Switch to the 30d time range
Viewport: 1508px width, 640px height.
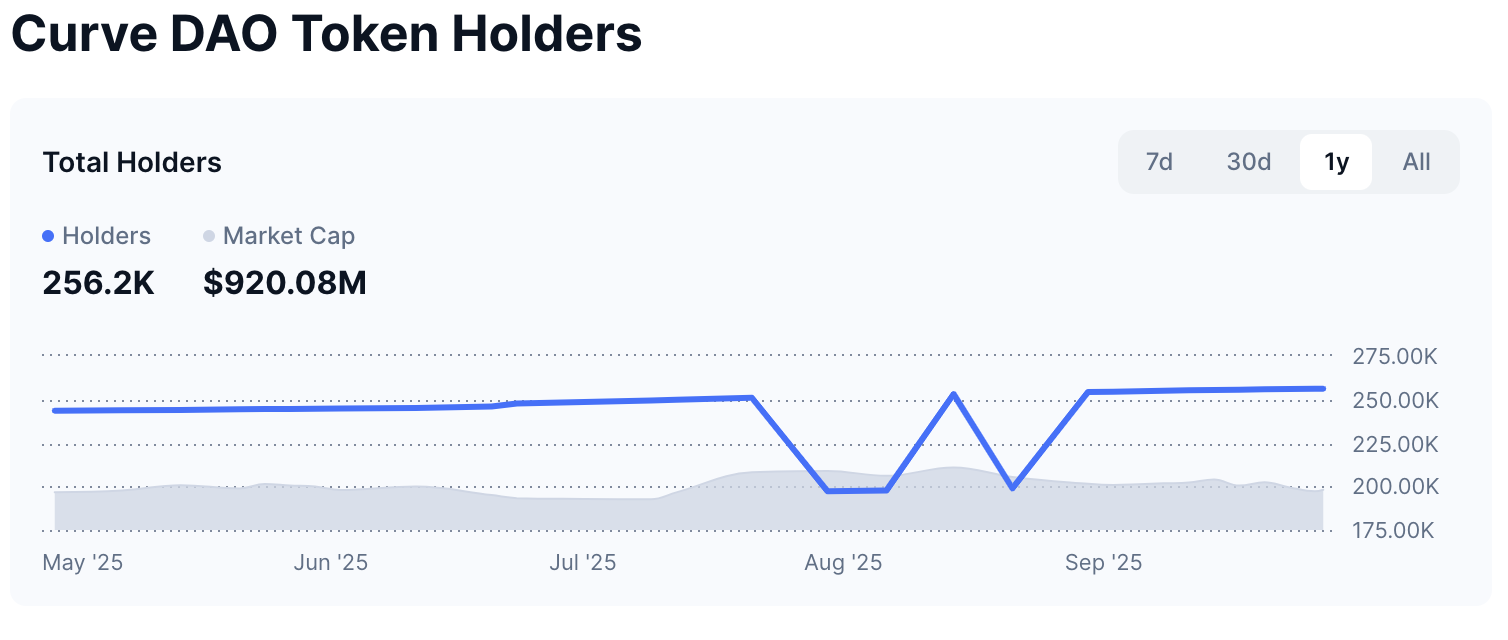coord(1249,162)
